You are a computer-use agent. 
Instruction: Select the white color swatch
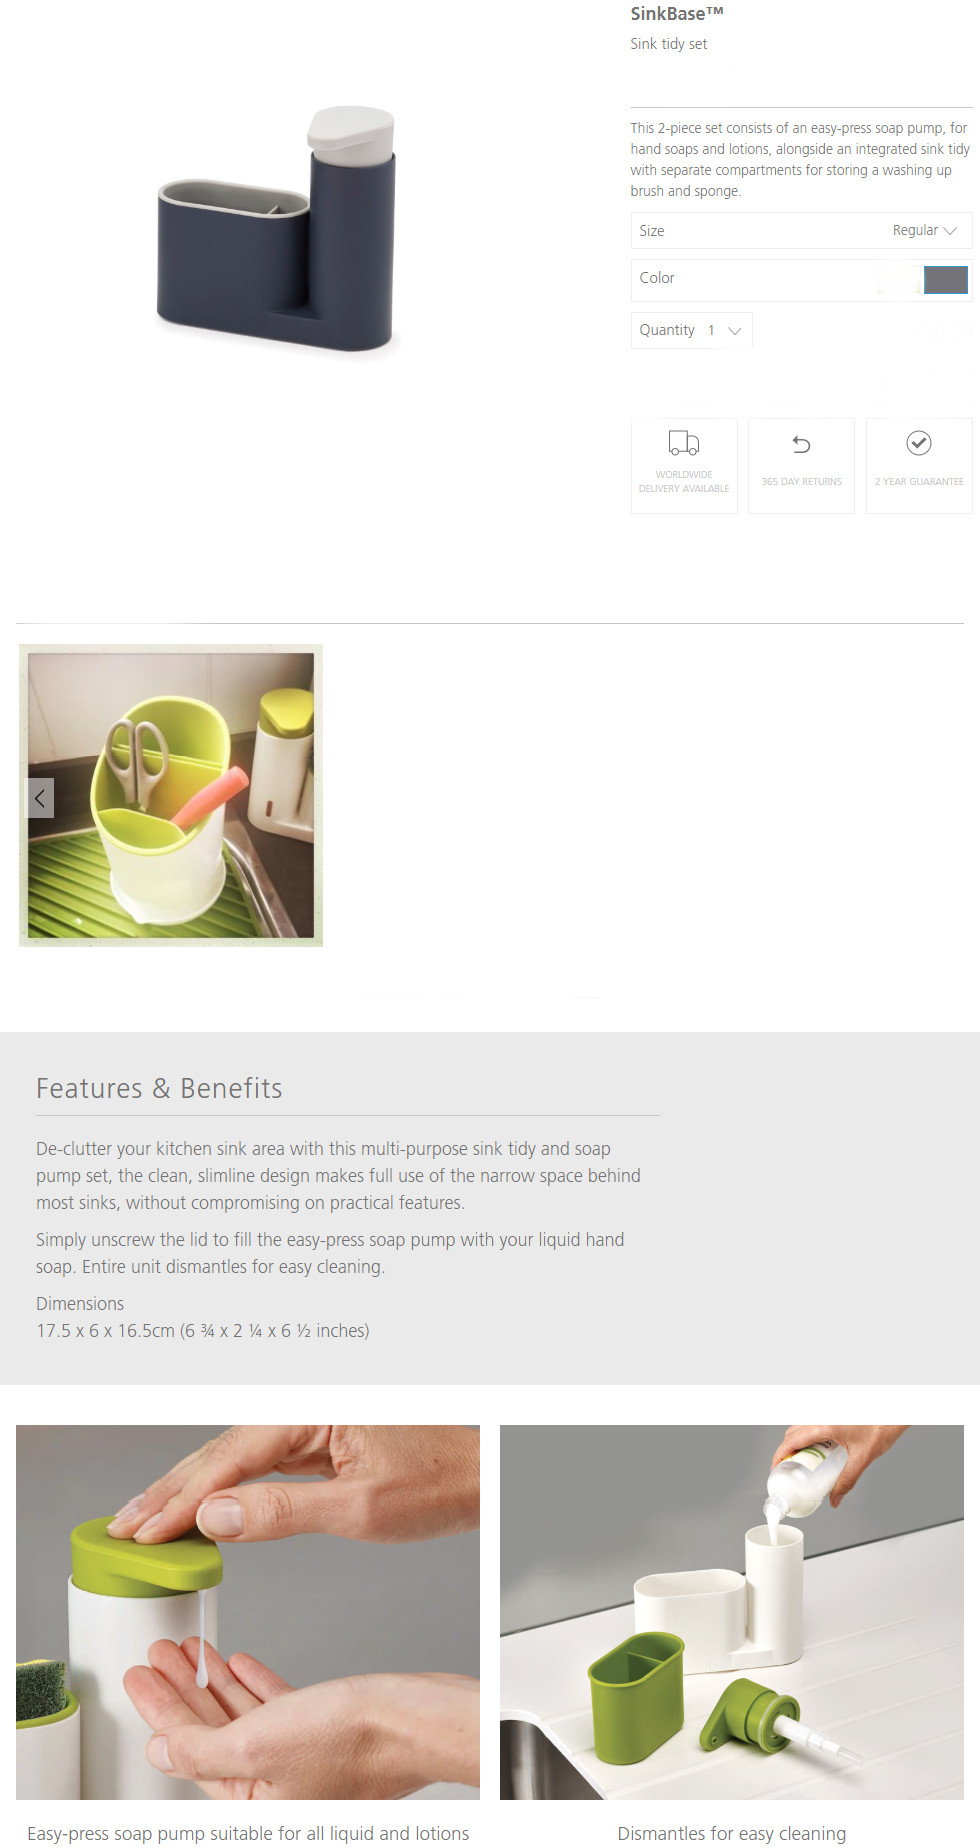coord(899,279)
